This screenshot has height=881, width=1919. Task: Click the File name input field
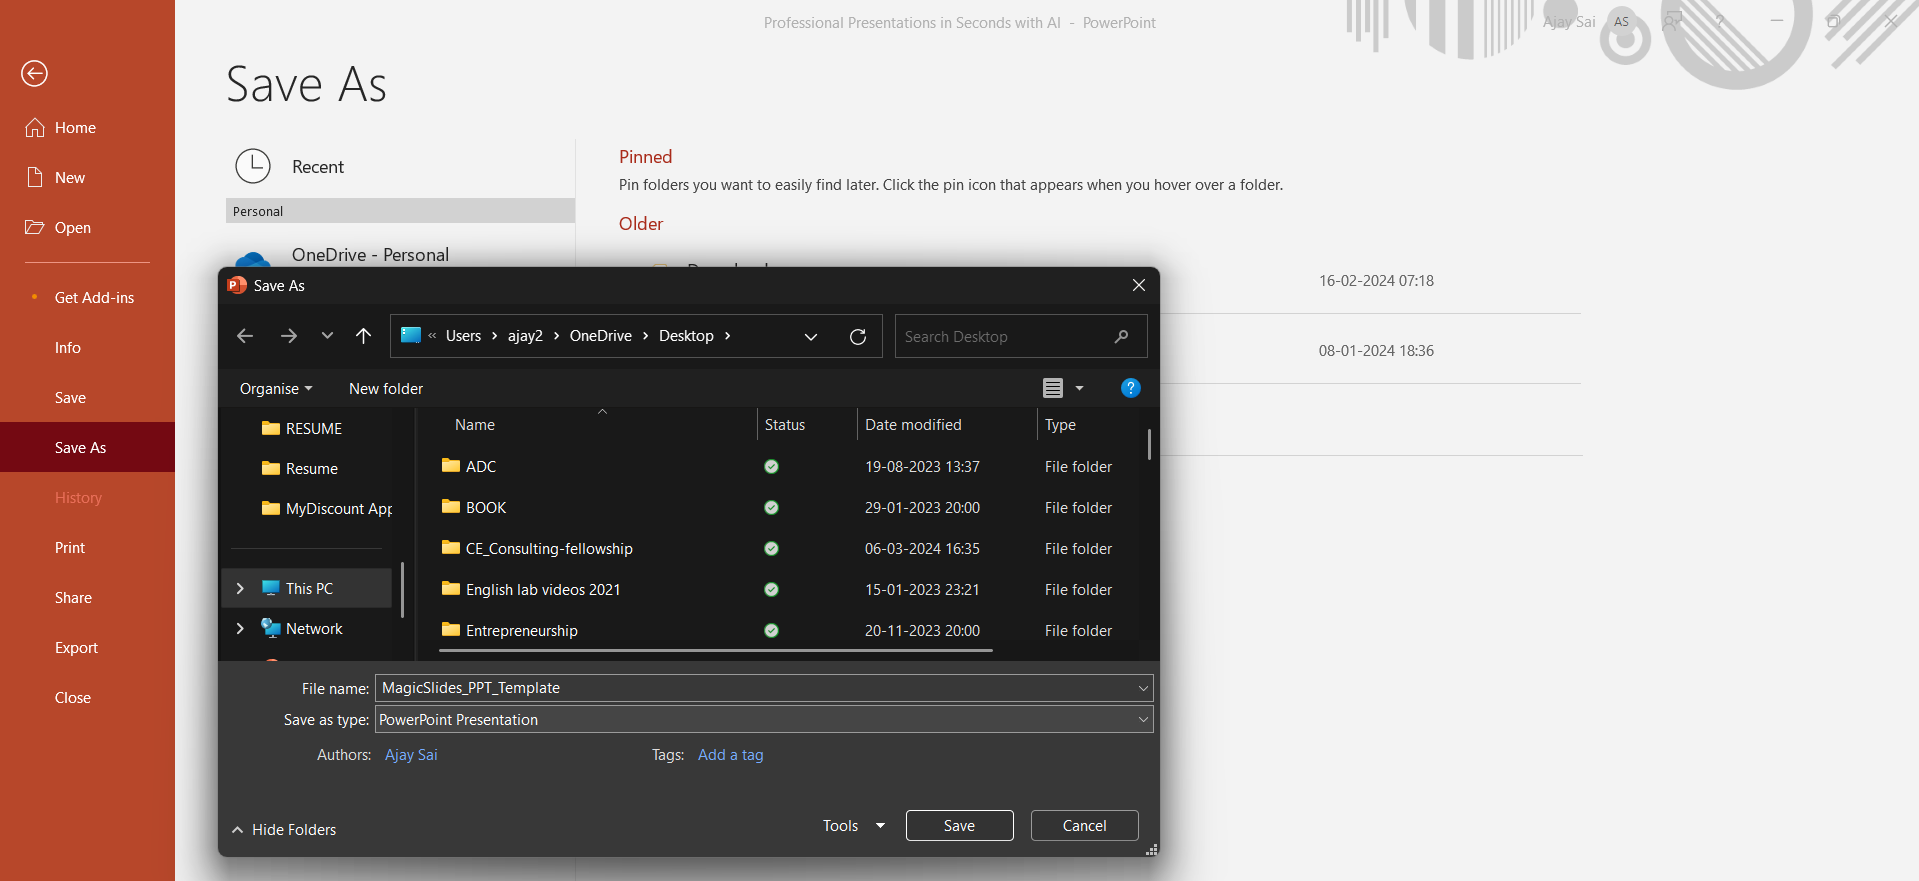pos(755,688)
